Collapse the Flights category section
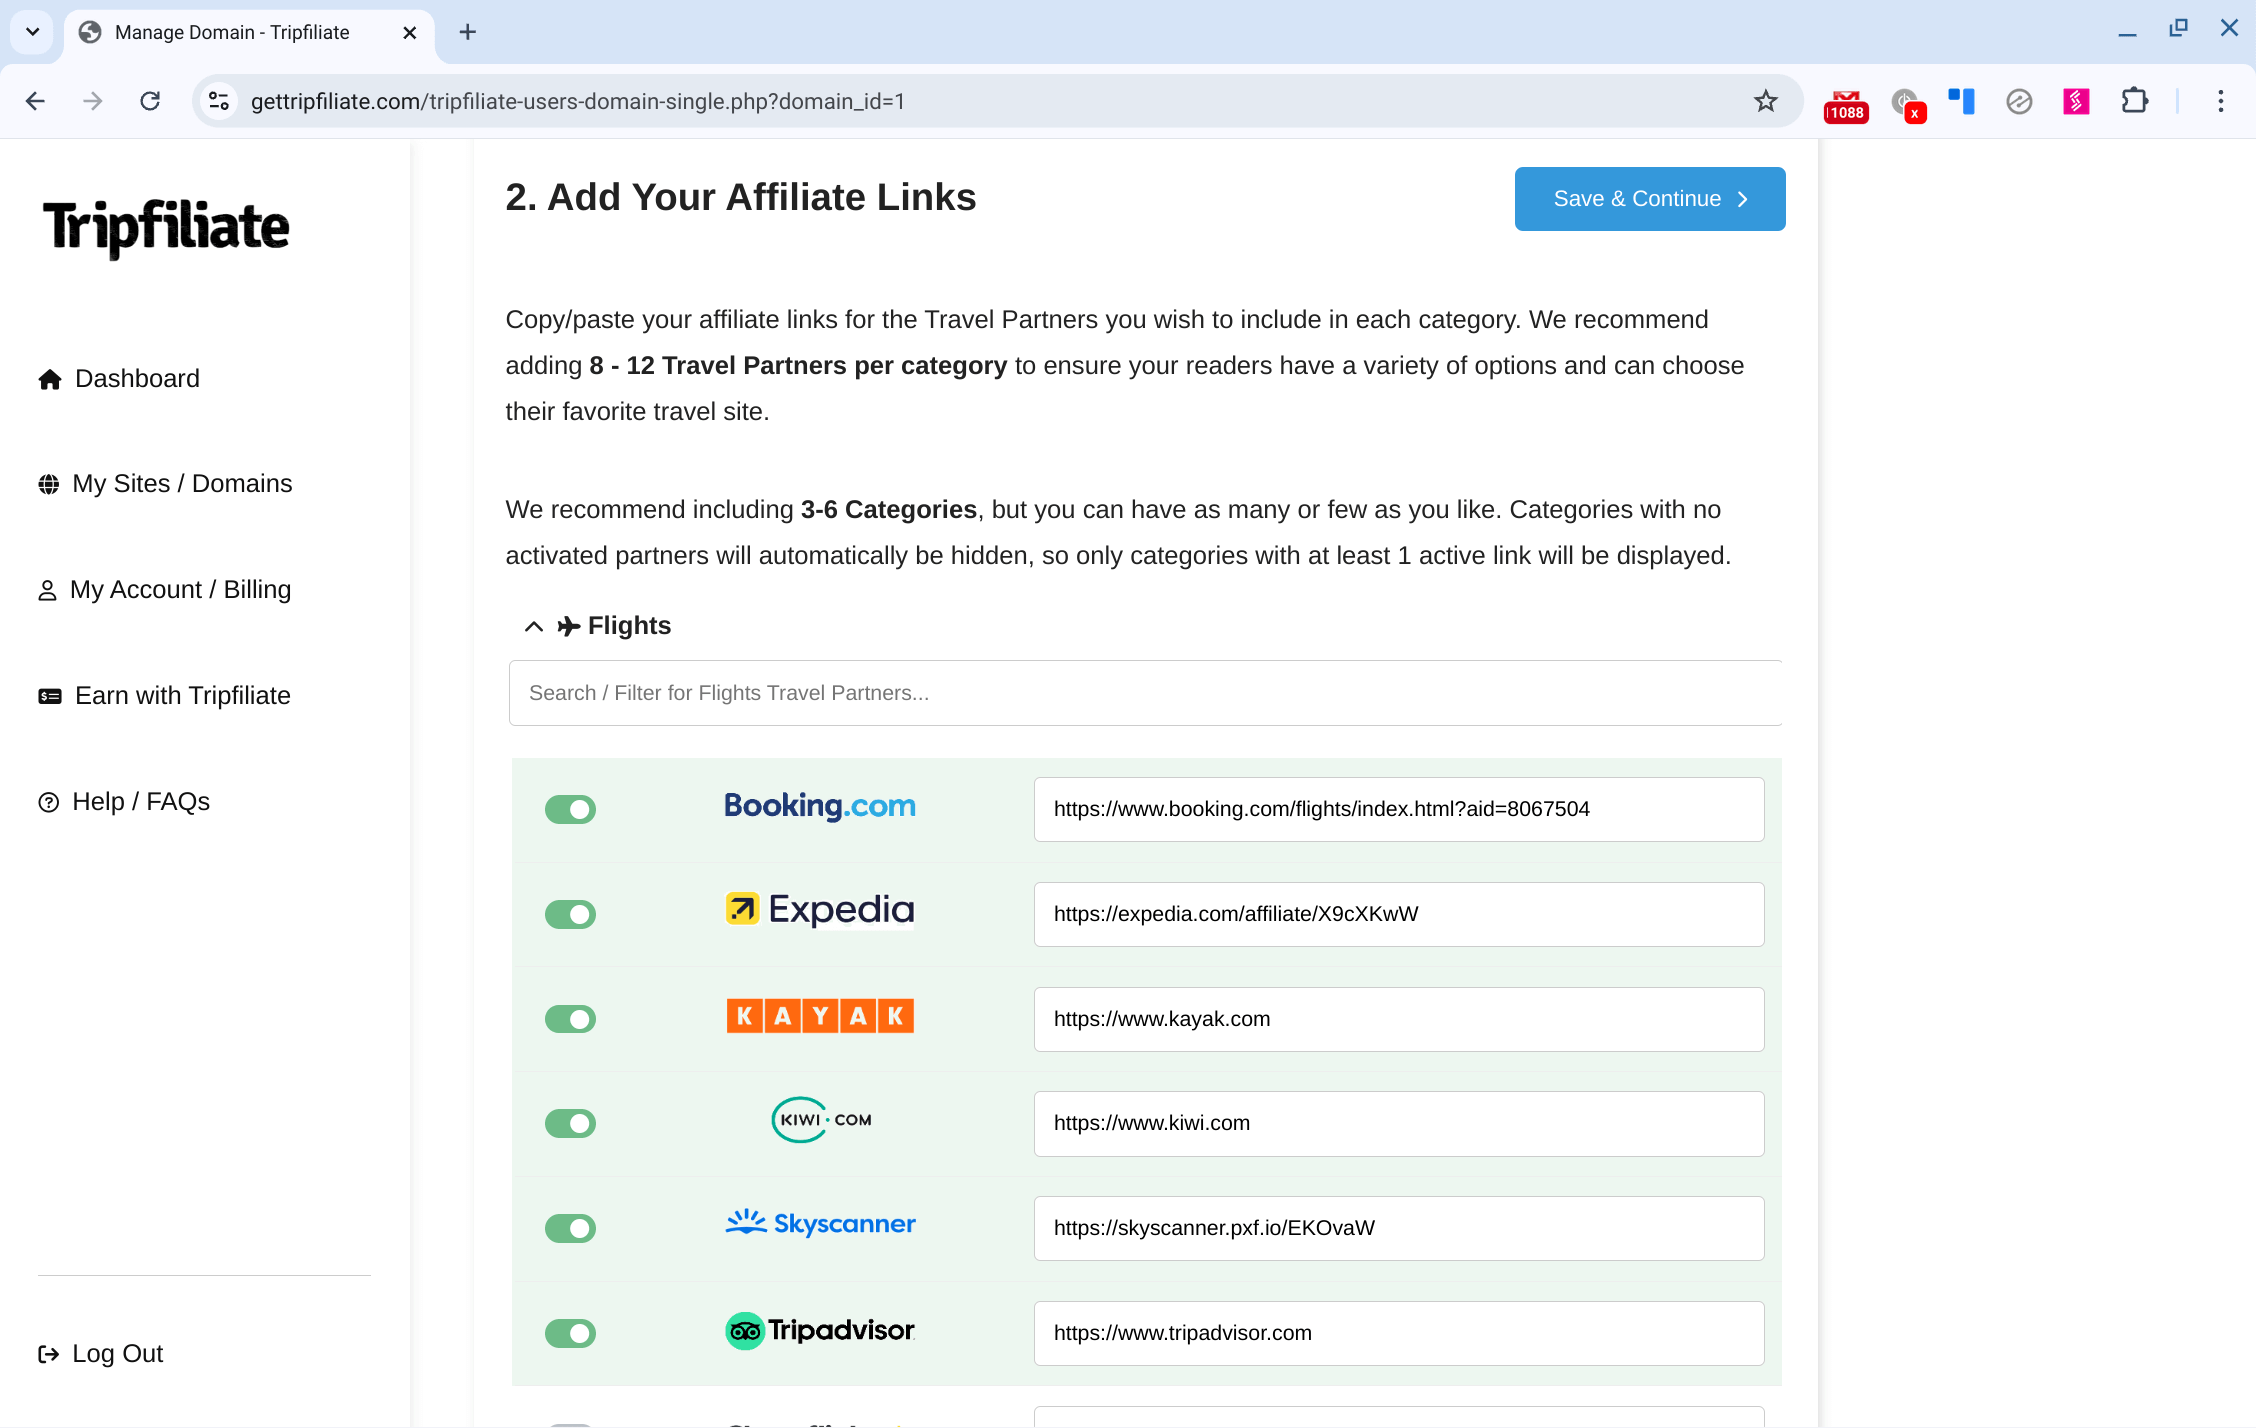This screenshot has height=1428, width=2256. (x=534, y=626)
